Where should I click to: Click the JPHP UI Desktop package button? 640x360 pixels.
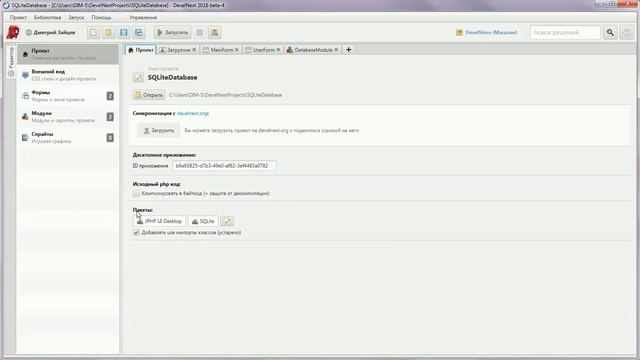tap(159, 221)
